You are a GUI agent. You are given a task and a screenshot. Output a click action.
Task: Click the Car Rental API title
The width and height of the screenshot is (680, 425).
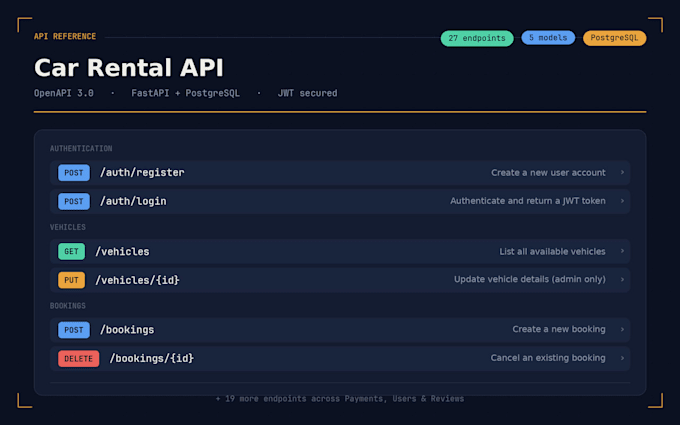pyautogui.click(x=129, y=68)
